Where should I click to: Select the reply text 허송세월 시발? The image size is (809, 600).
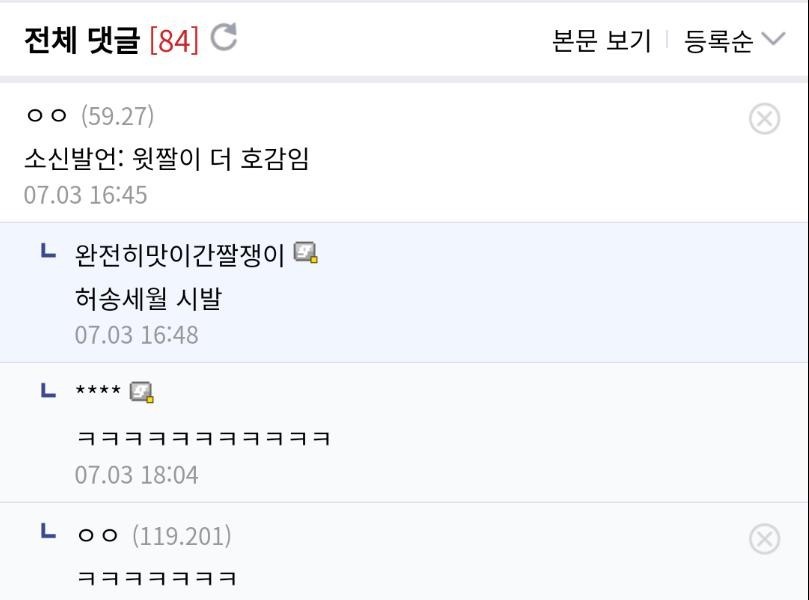pyautogui.click(x=147, y=298)
